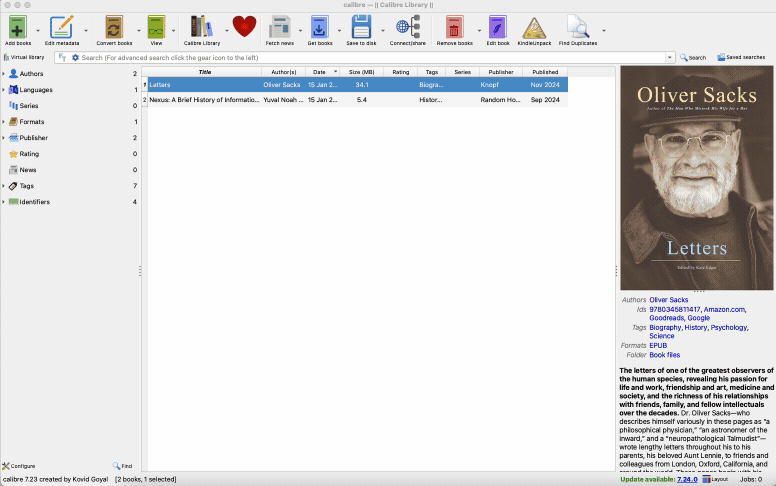
Task: Sort by the Published column header
Action: pyautogui.click(x=545, y=72)
